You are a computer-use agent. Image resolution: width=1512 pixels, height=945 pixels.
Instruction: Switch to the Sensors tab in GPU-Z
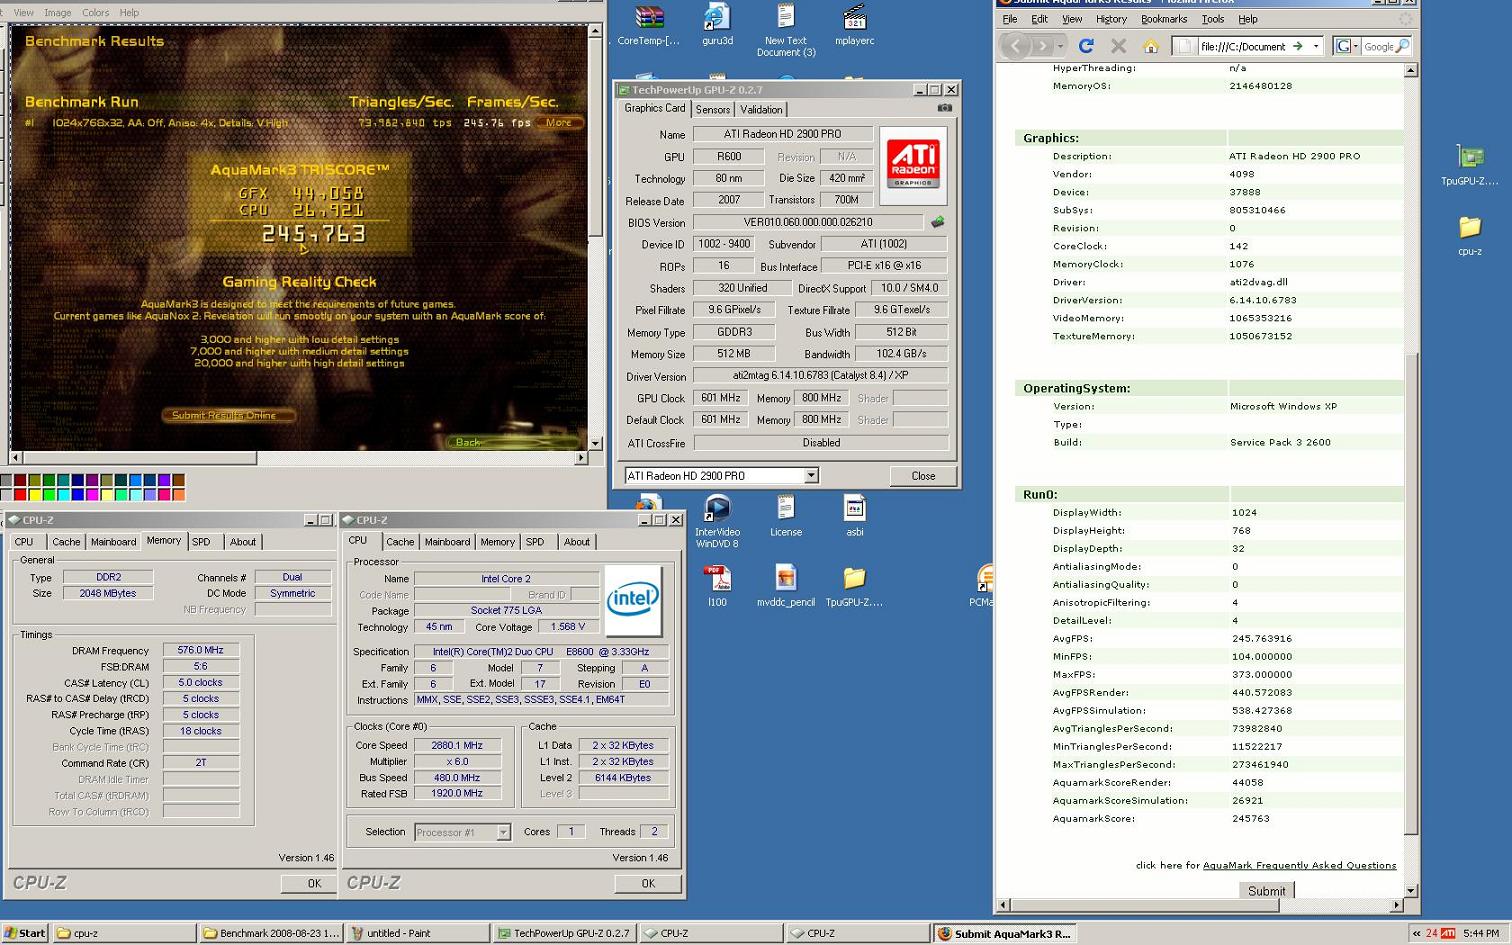pyautogui.click(x=712, y=110)
